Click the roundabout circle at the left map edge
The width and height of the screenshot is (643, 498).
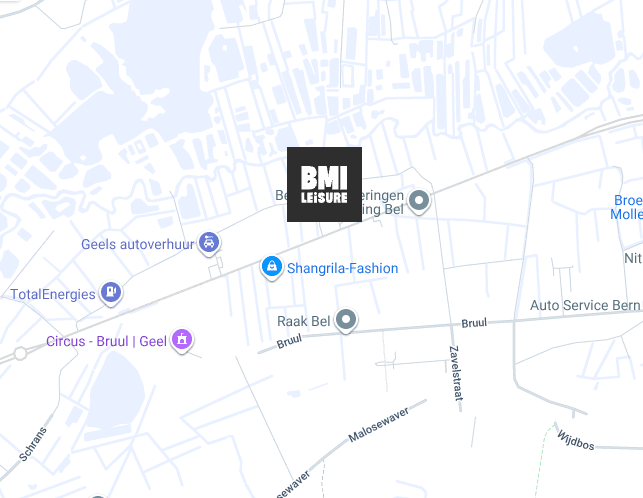[20, 353]
